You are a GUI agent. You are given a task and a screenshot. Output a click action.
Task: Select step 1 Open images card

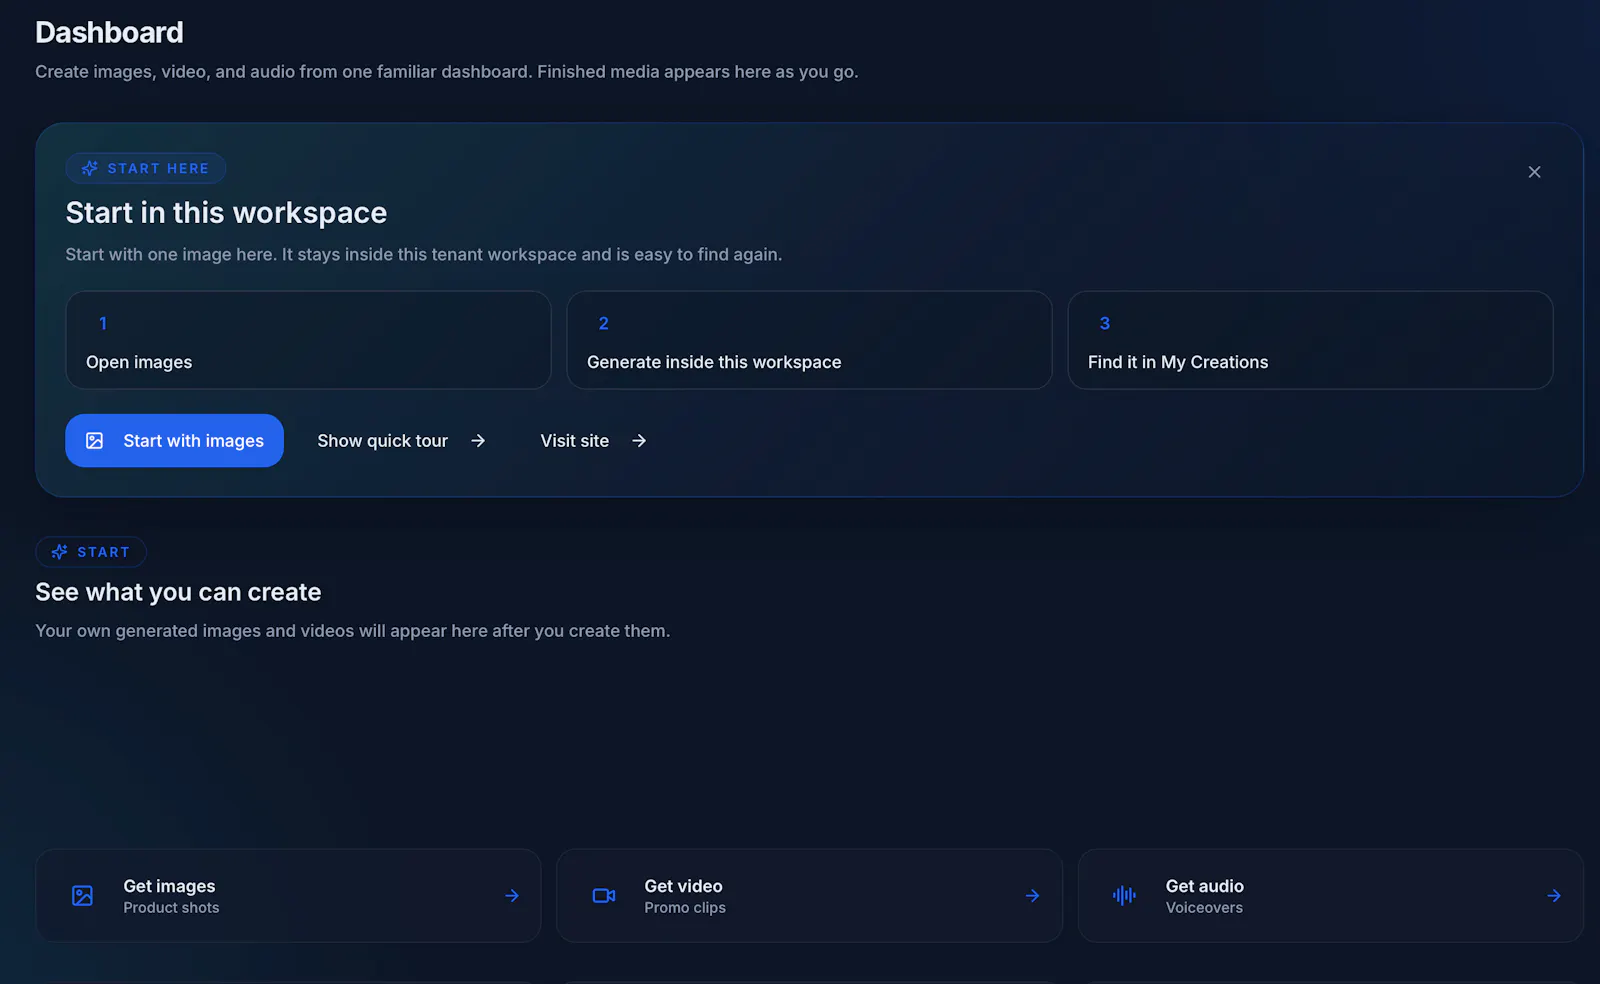coord(308,340)
